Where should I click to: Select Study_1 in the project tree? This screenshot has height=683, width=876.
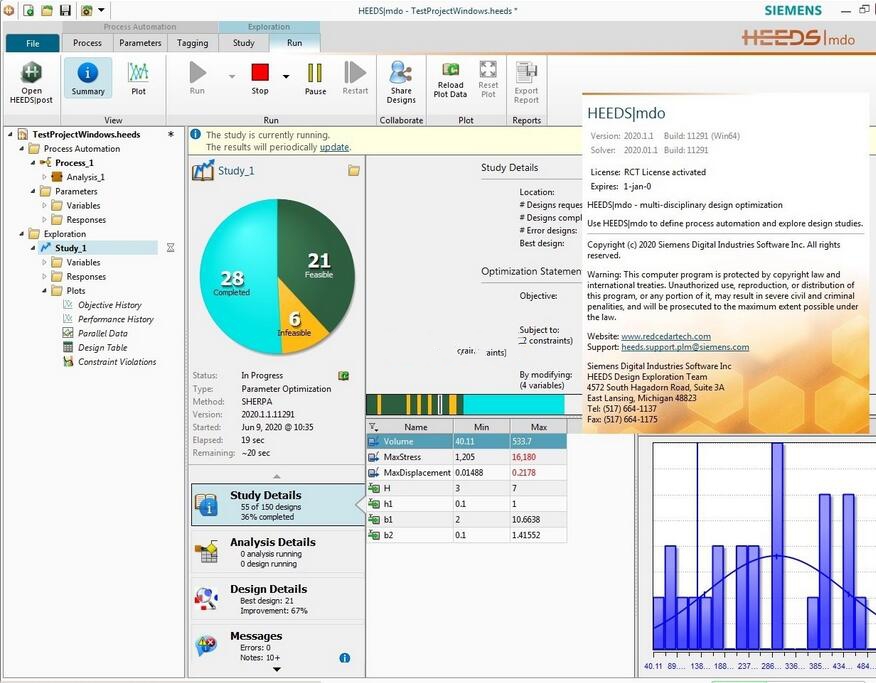click(x=70, y=248)
